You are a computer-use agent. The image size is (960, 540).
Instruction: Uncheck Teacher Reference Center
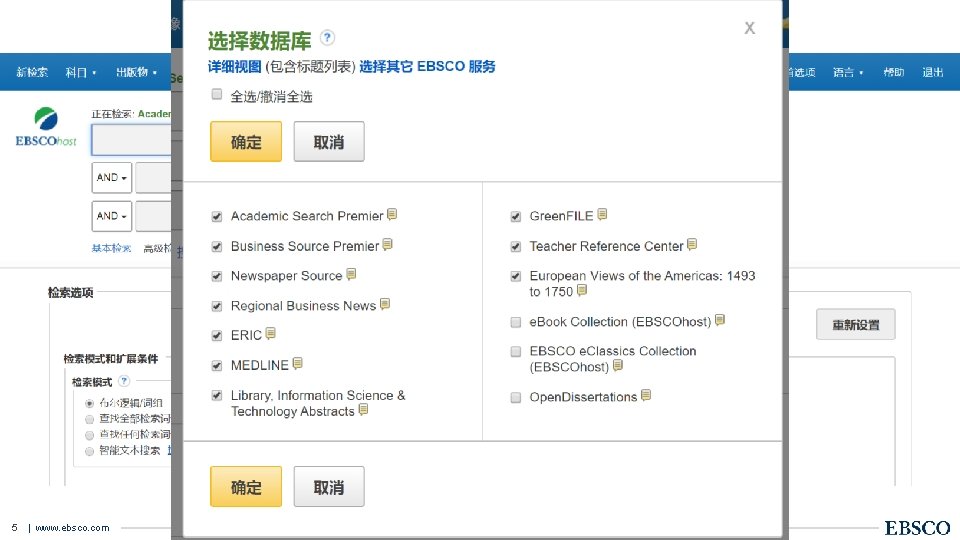pyautogui.click(x=516, y=246)
